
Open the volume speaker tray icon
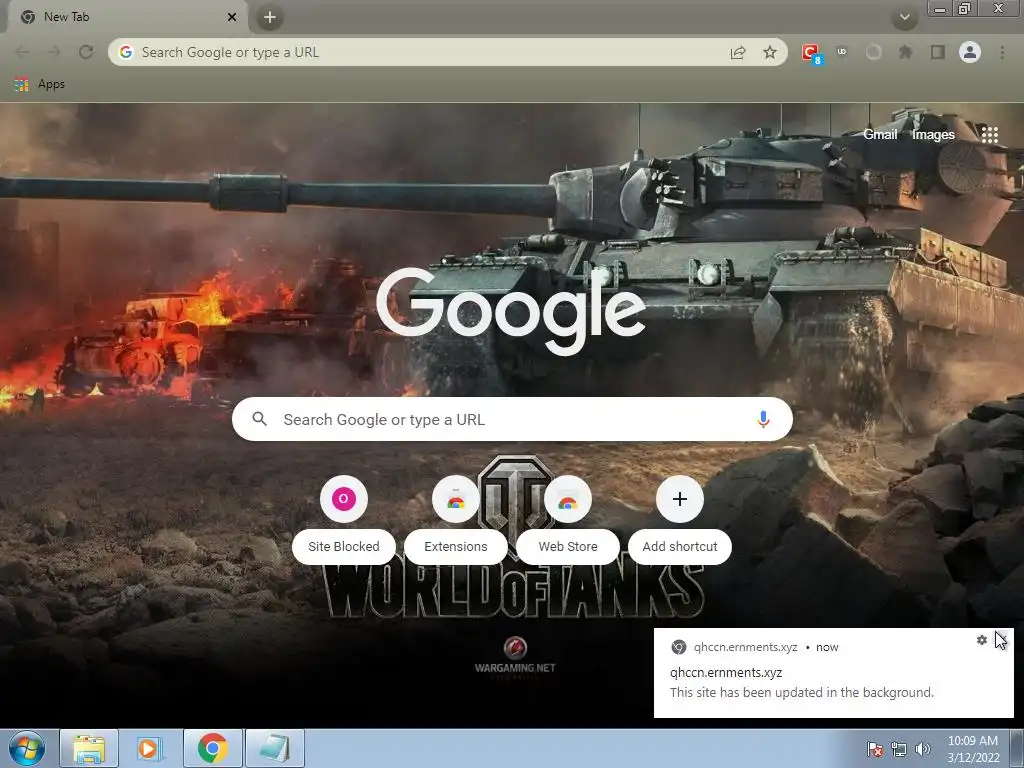click(923, 749)
